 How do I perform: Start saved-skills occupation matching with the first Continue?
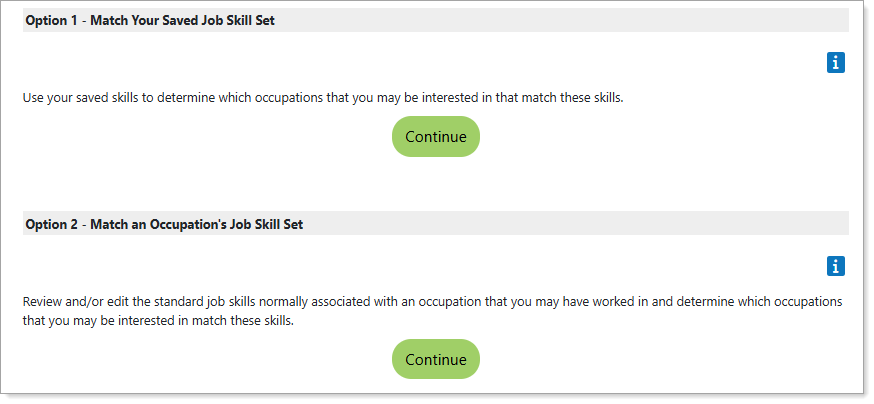click(435, 137)
